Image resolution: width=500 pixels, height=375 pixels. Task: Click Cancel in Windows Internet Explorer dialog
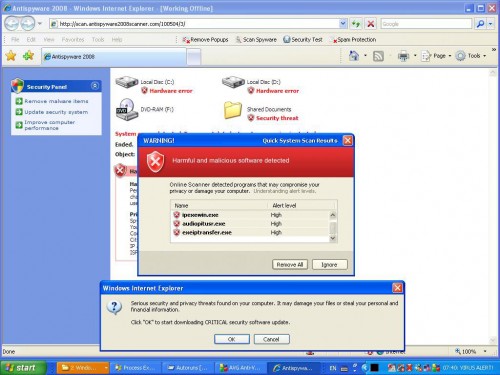(x=272, y=339)
